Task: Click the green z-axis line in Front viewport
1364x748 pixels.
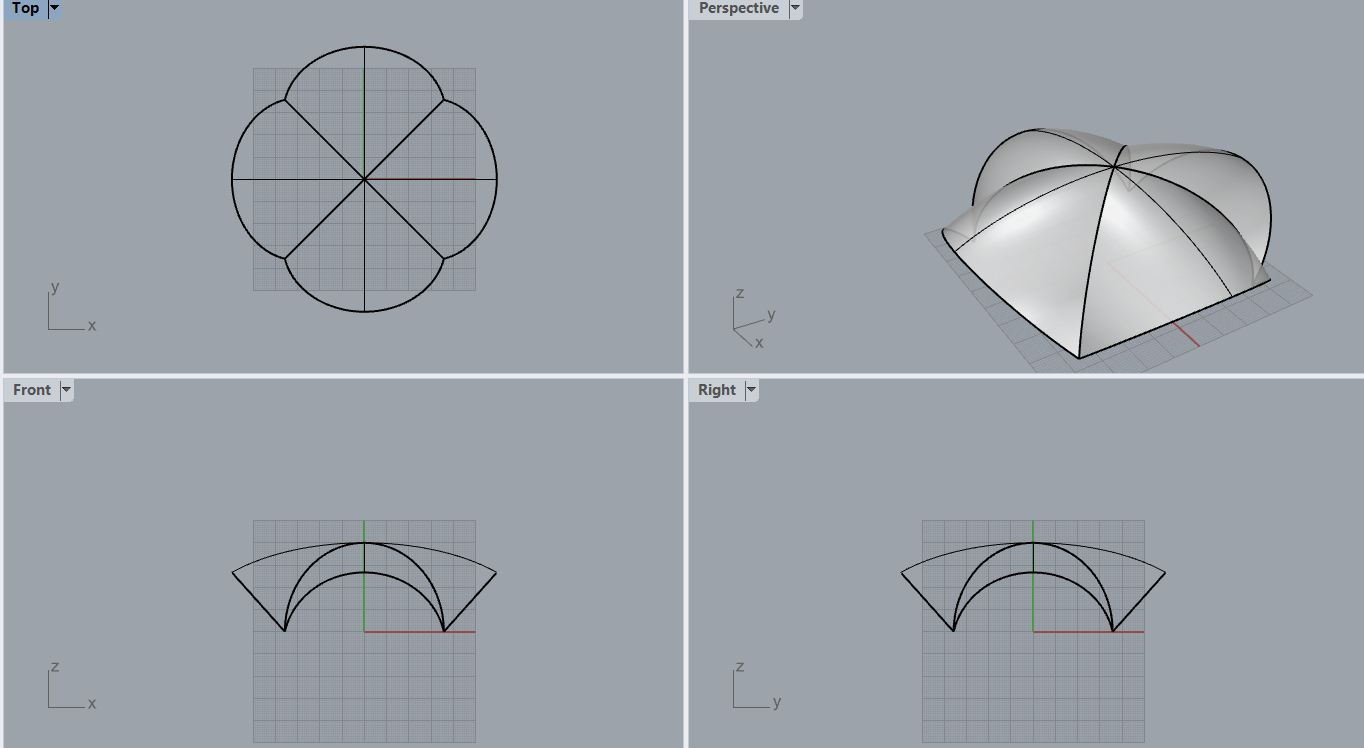Action: pyautogui.click(x=364, y=575)
